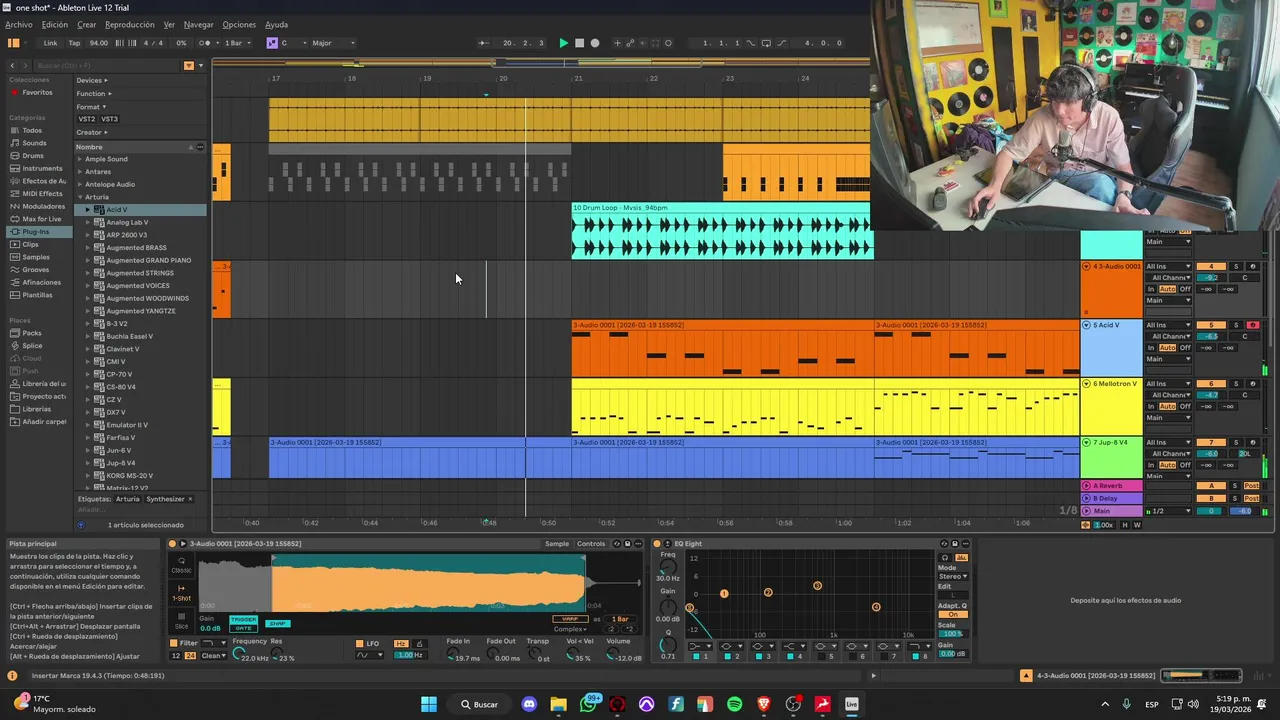The height and width of the screenshot is (720, 1280).
Task: Click the browser filter toggle icon
Action: pyautogui.click(x=188, y=65)
